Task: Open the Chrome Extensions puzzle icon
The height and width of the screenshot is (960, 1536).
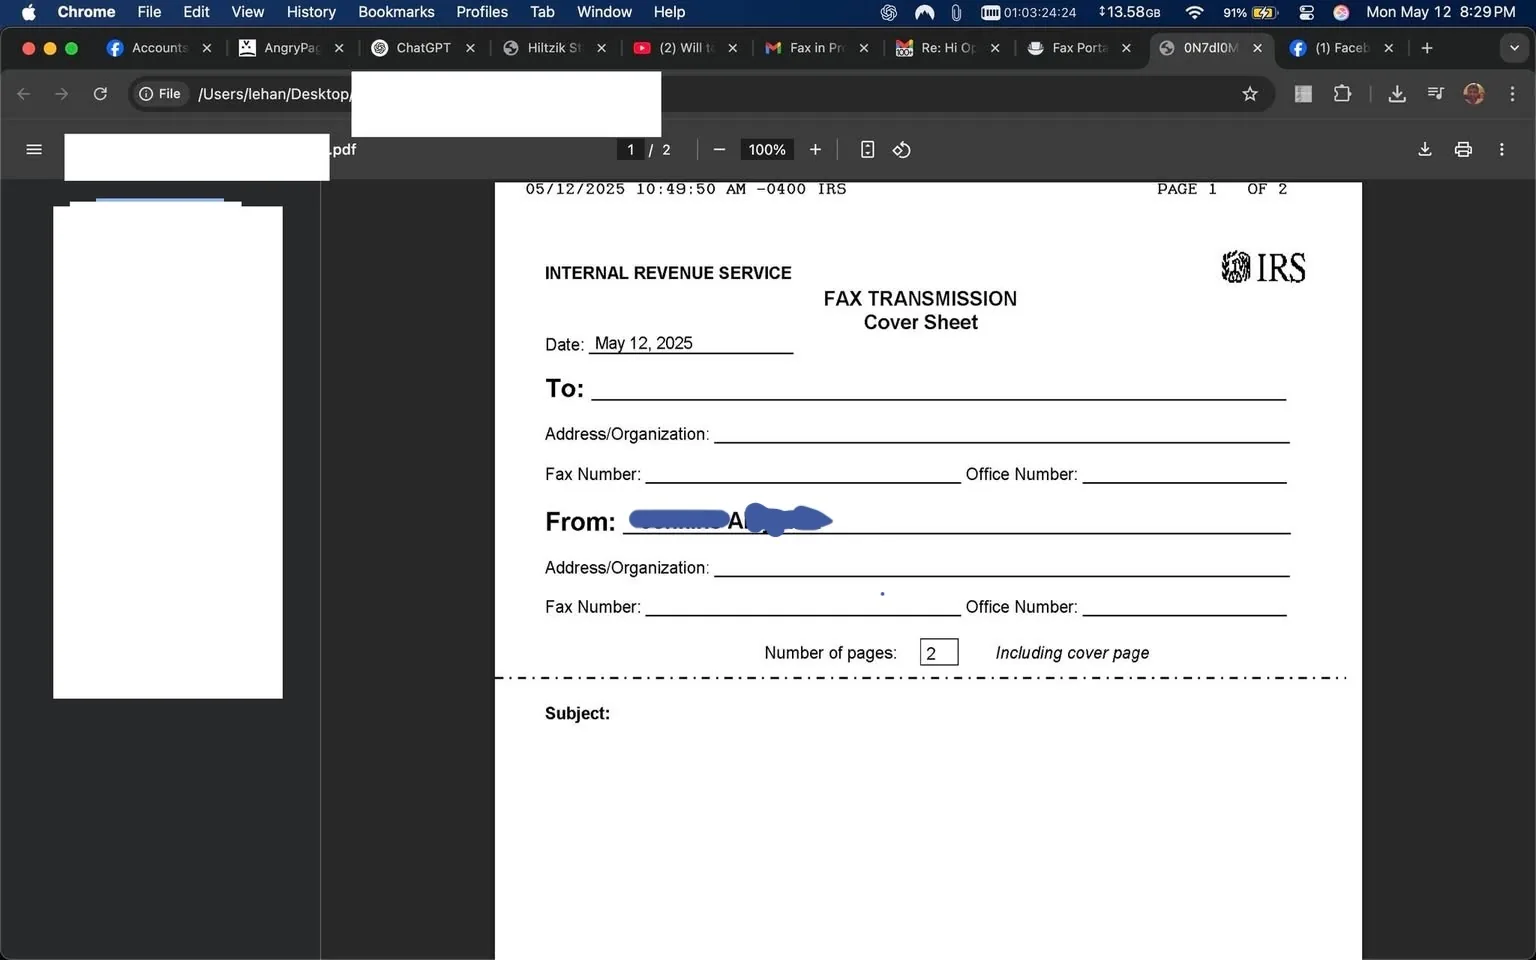Action: [1342, 93]
